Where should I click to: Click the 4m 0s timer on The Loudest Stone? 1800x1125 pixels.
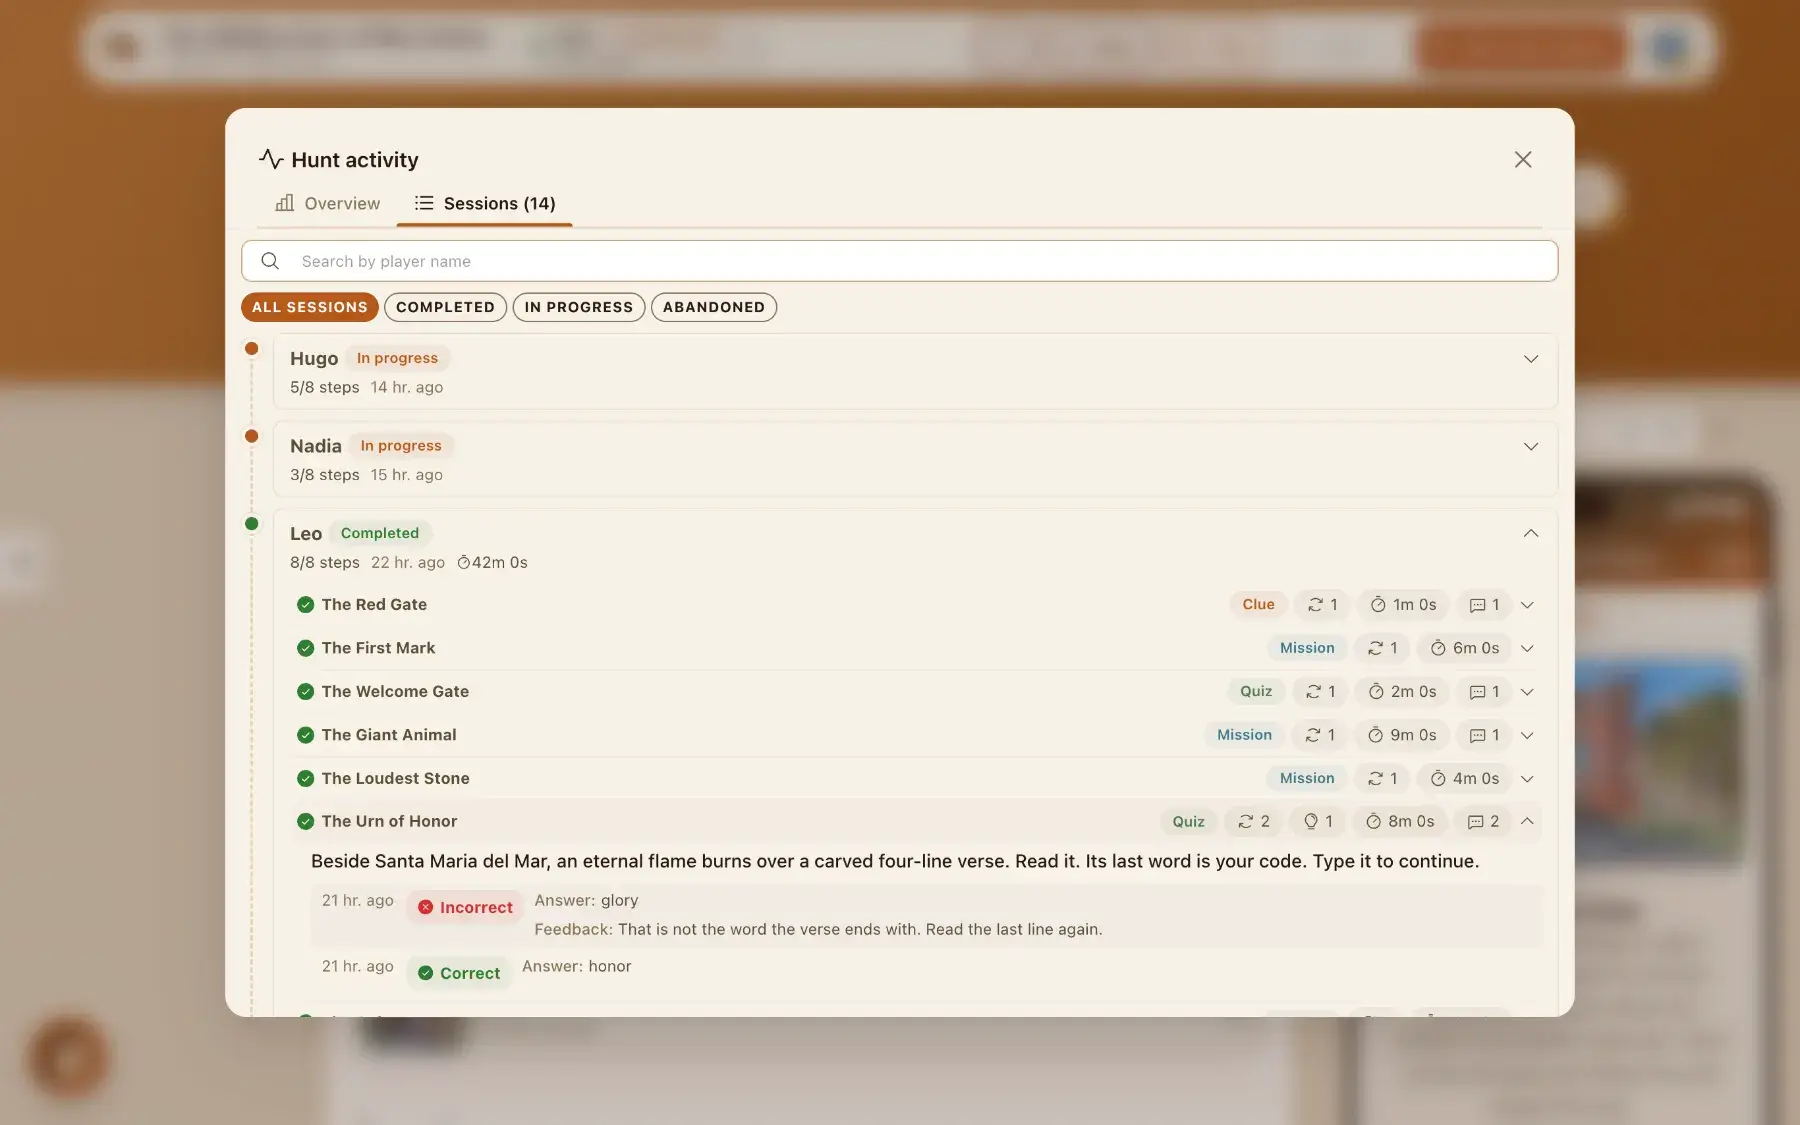[x=1465, y=778]
